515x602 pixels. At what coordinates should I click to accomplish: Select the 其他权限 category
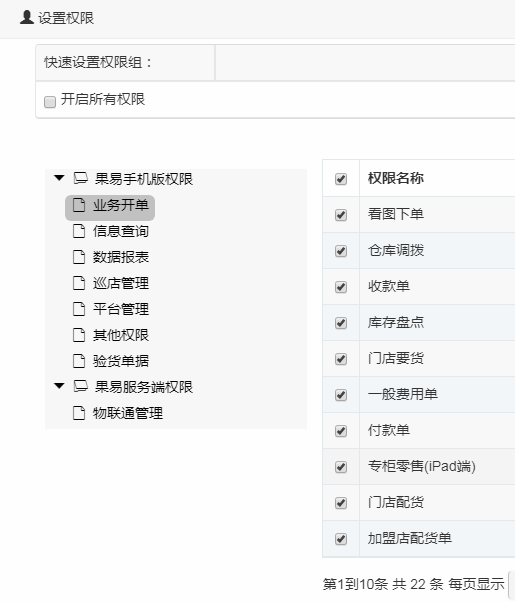coord(121,335)
